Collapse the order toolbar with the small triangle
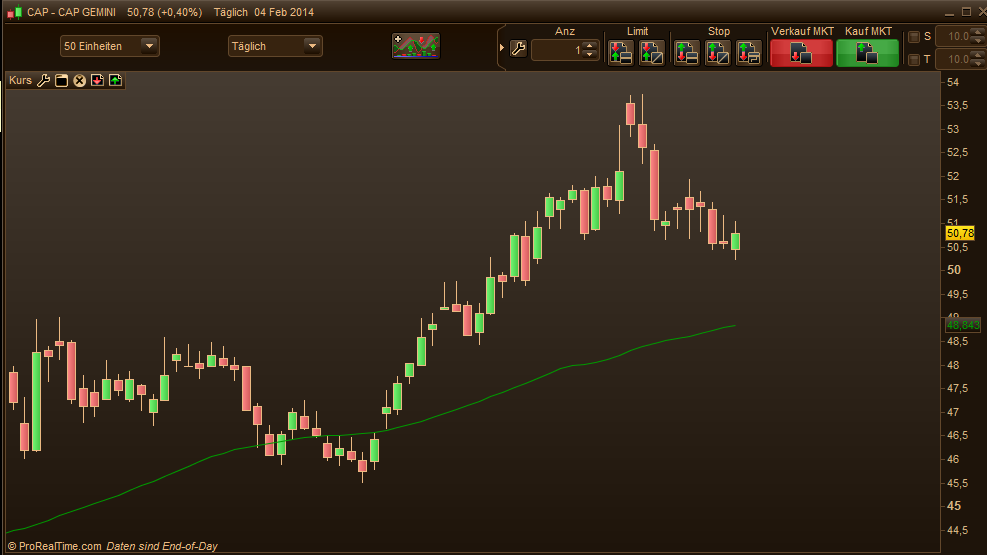 click(502, 48)
